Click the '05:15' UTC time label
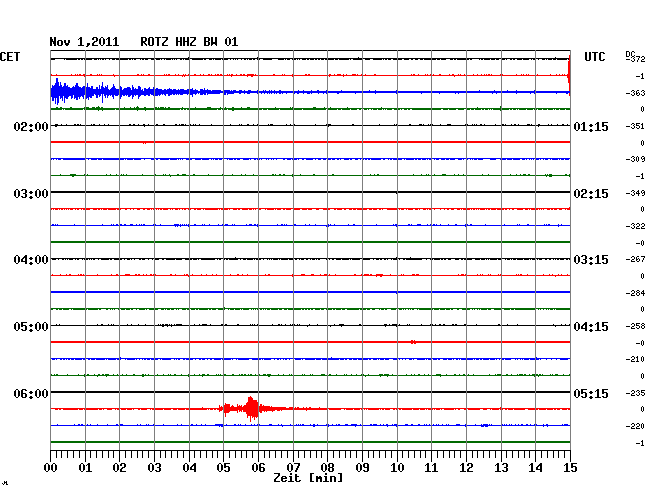Image resolution: width=650 pixels, height=494 pixels. 591,393
